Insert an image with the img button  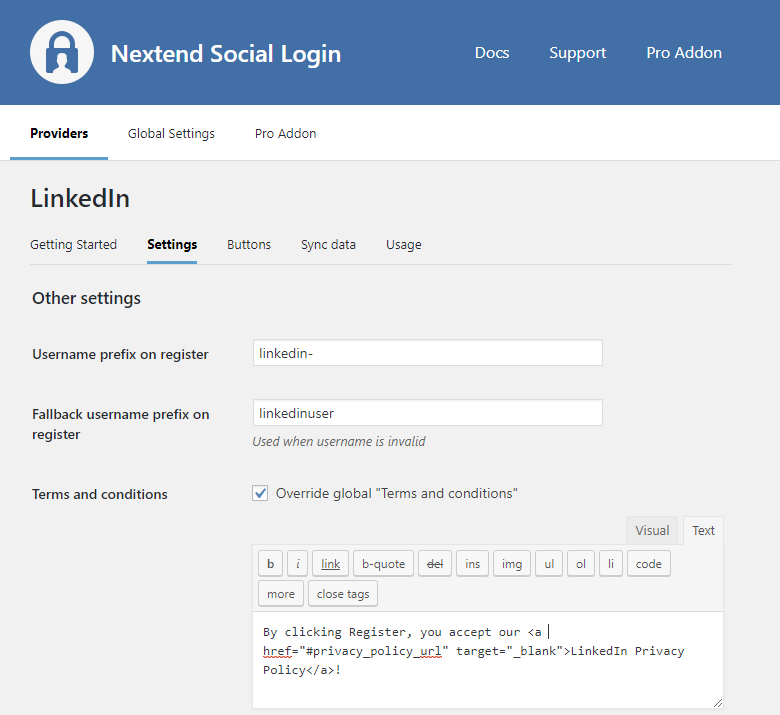point(511,564)
